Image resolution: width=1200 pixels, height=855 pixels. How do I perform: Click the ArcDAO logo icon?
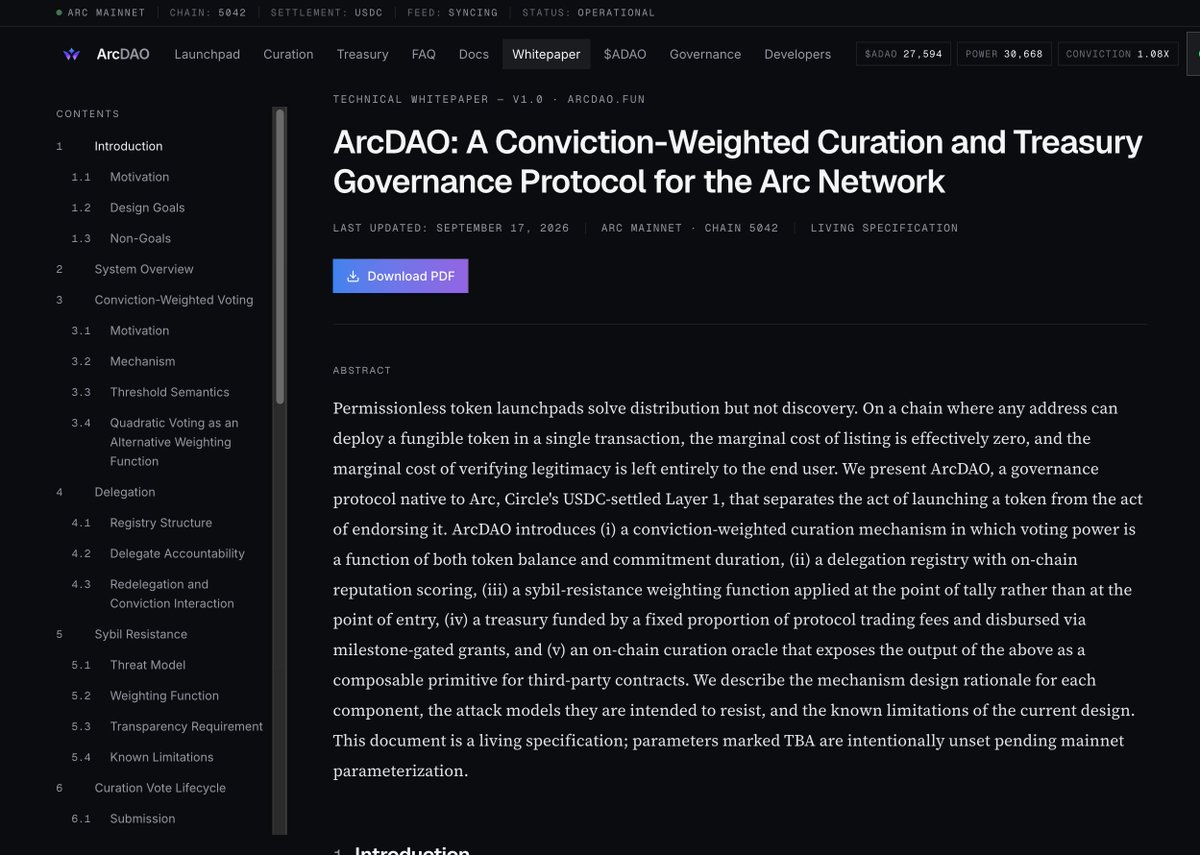point(71,54)
